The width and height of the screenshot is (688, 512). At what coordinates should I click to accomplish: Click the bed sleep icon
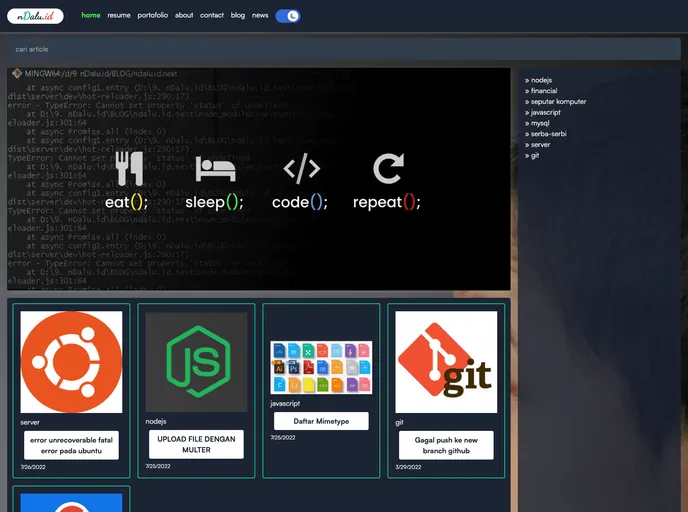tap(215, 168)
